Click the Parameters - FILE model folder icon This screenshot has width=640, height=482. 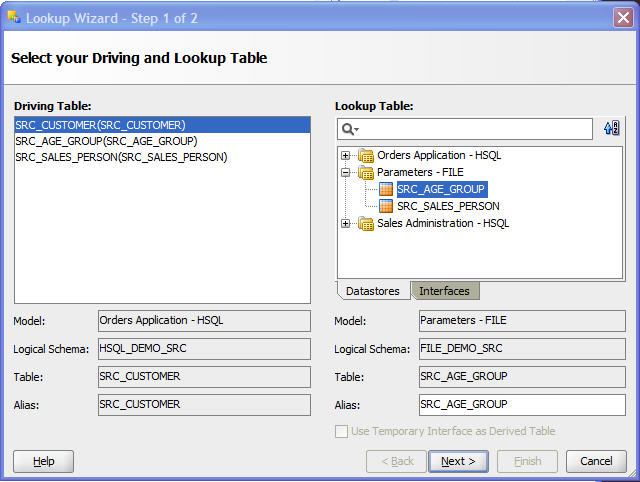366,172
